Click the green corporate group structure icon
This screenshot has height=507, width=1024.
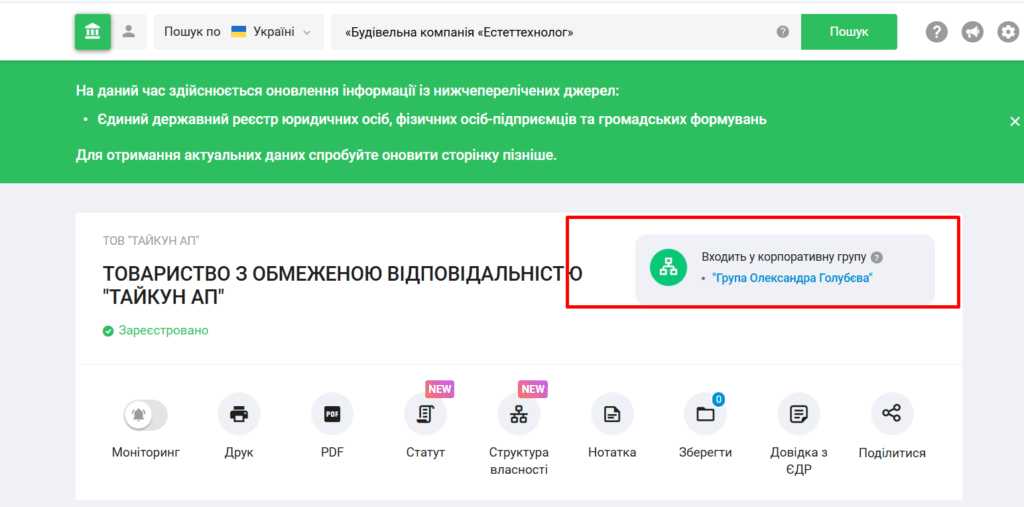(668, 268)
